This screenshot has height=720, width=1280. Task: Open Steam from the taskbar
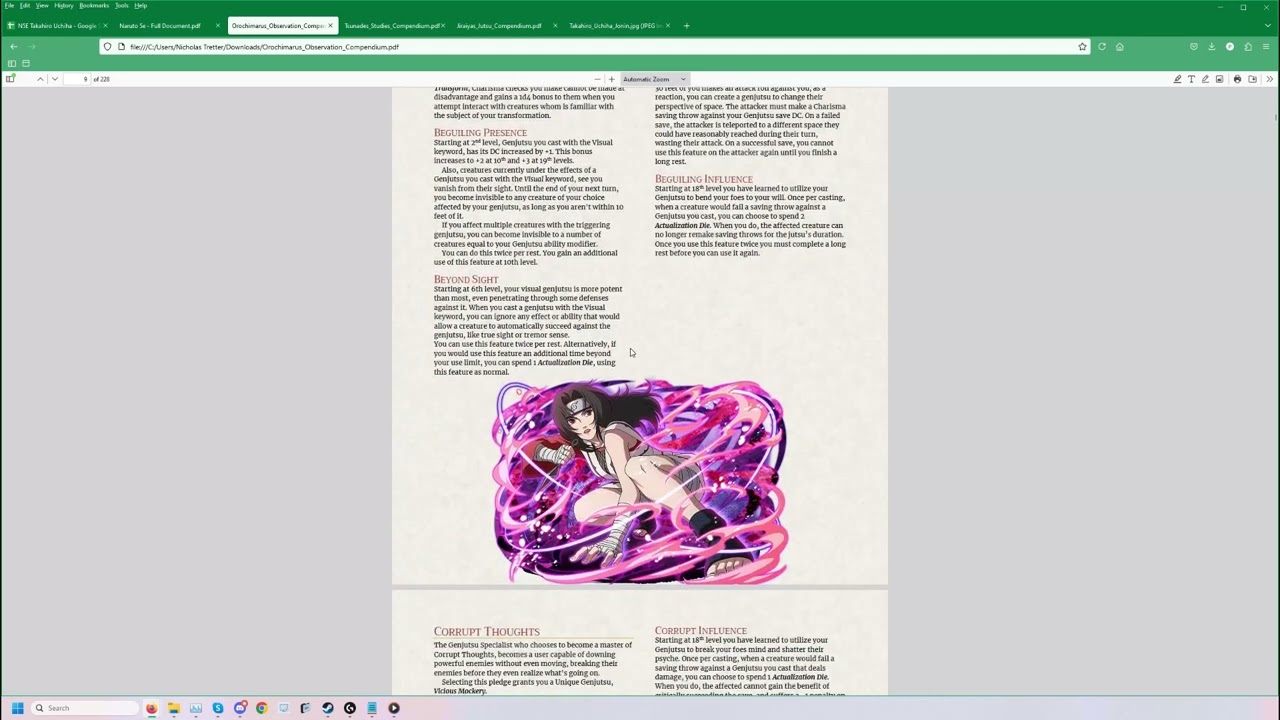click(327, 708)
